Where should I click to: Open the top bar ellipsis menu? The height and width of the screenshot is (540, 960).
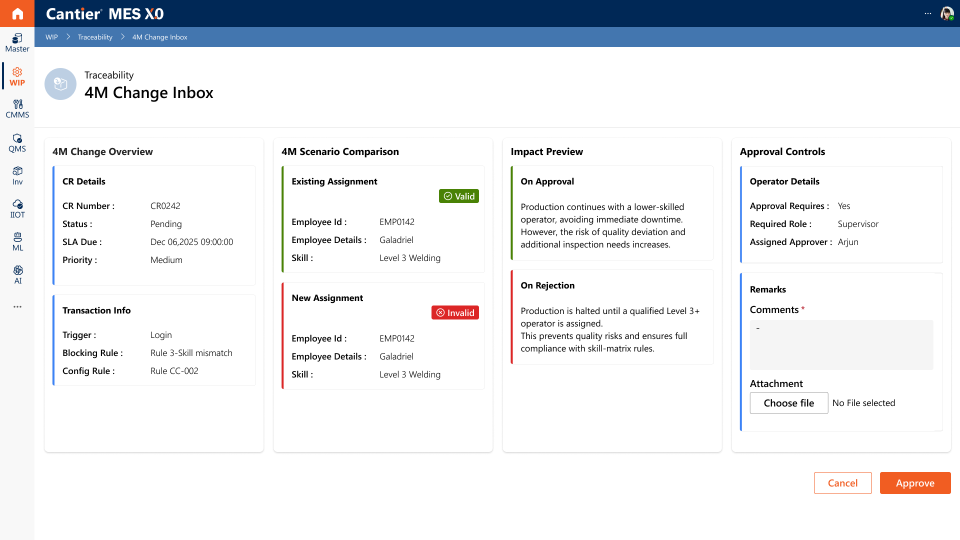tap(928, 13)
